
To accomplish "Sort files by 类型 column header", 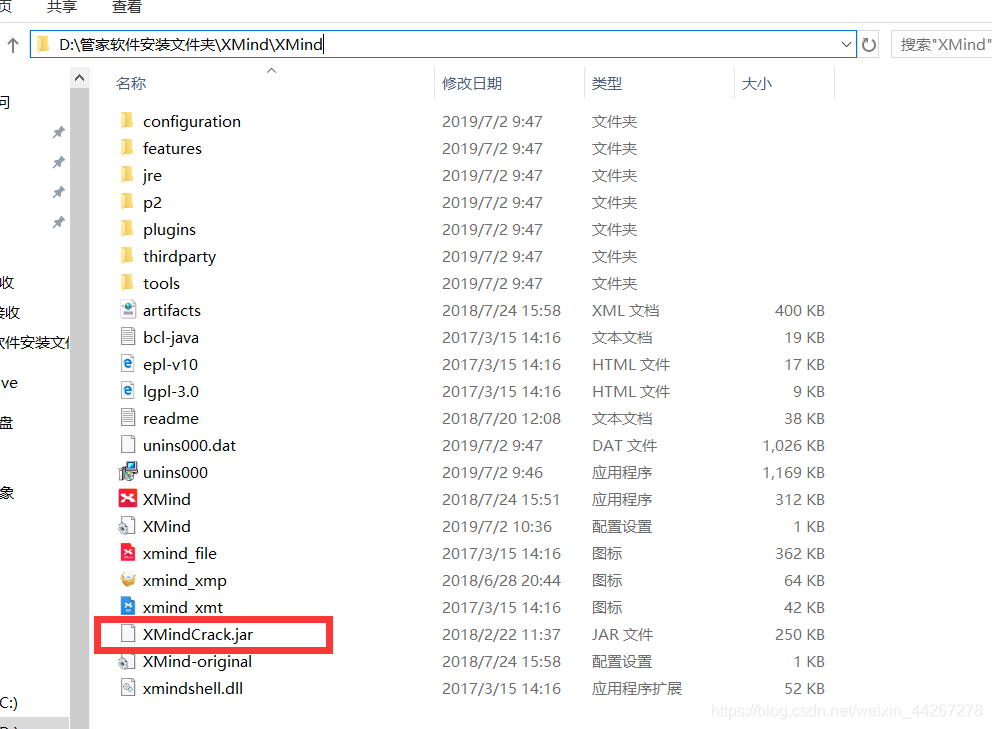I will [607, 84].
